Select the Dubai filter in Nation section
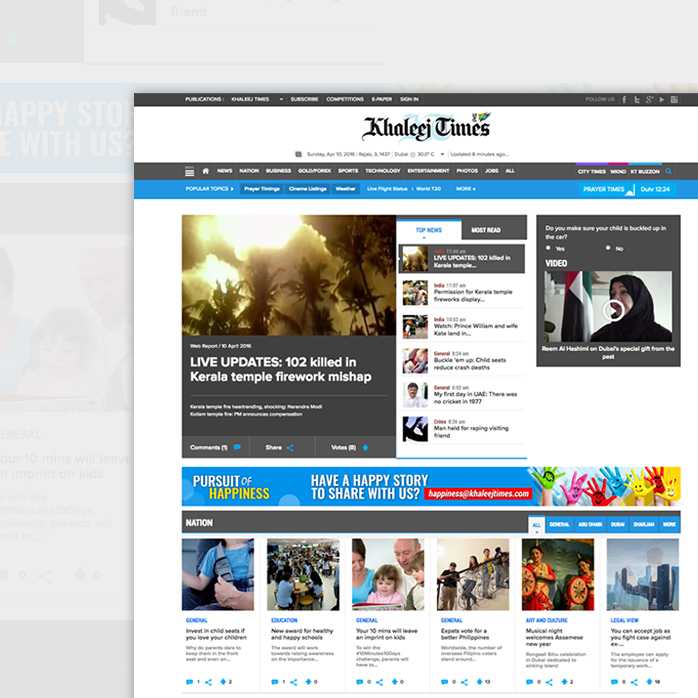The width and height of the screenshot is (698, 698). [x=617, y=524]
